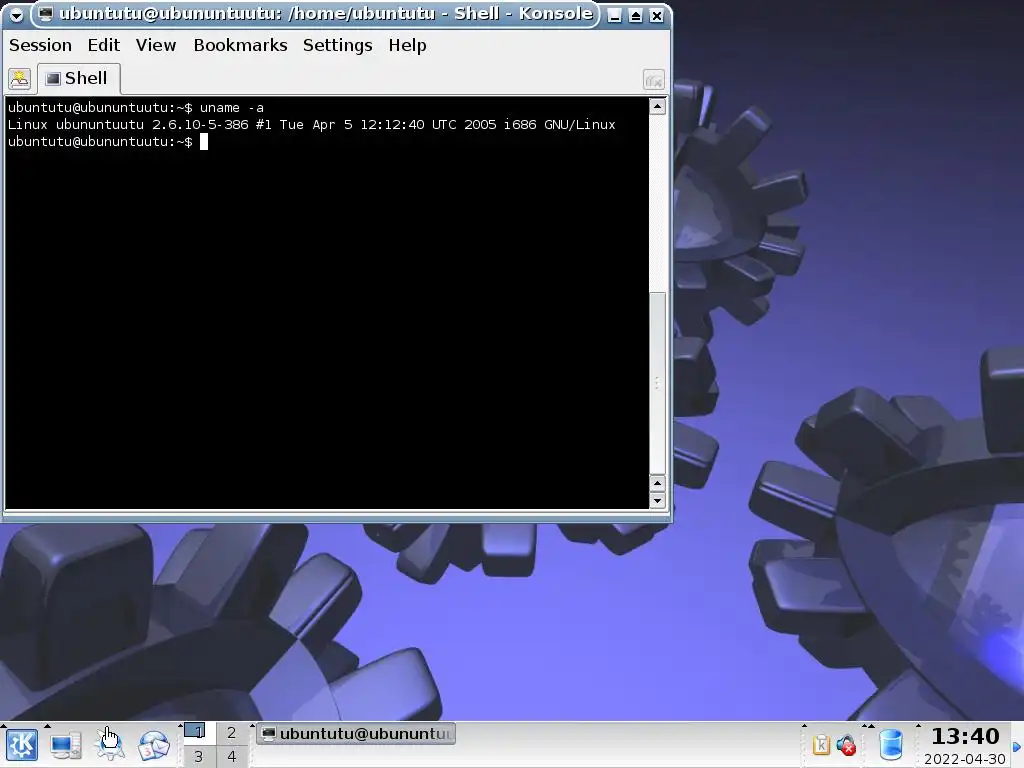The image size is (1024, 768).
Task: Switch to virtual desktop 1
Action: (198, 733)
